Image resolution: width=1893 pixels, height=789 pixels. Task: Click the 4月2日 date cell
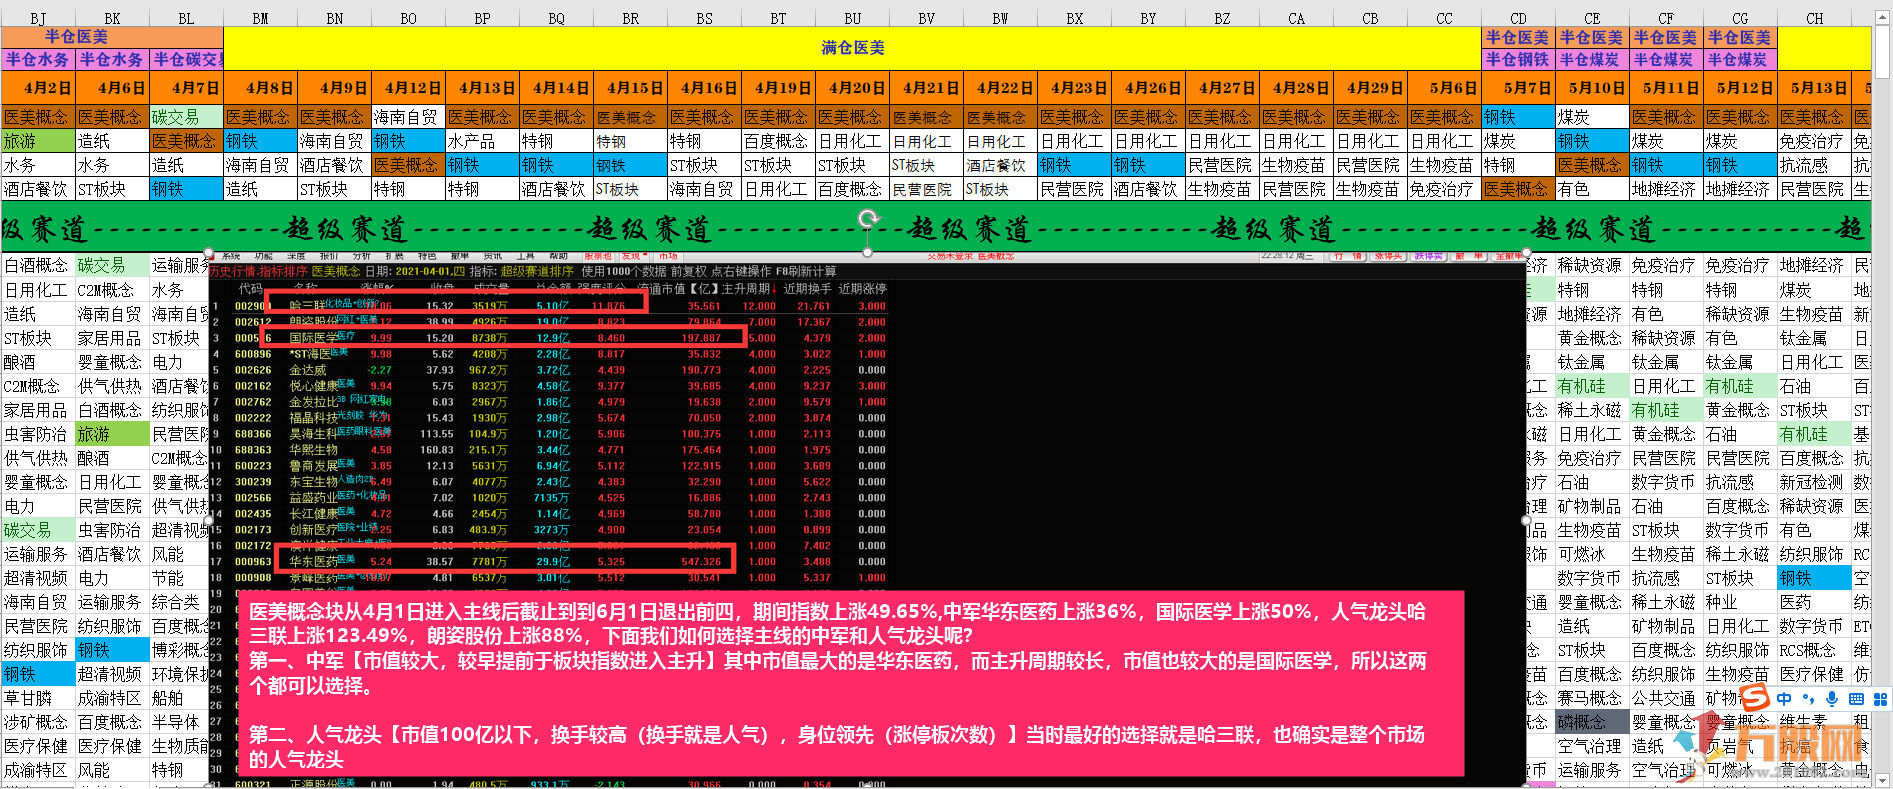(x=38, y=87)
